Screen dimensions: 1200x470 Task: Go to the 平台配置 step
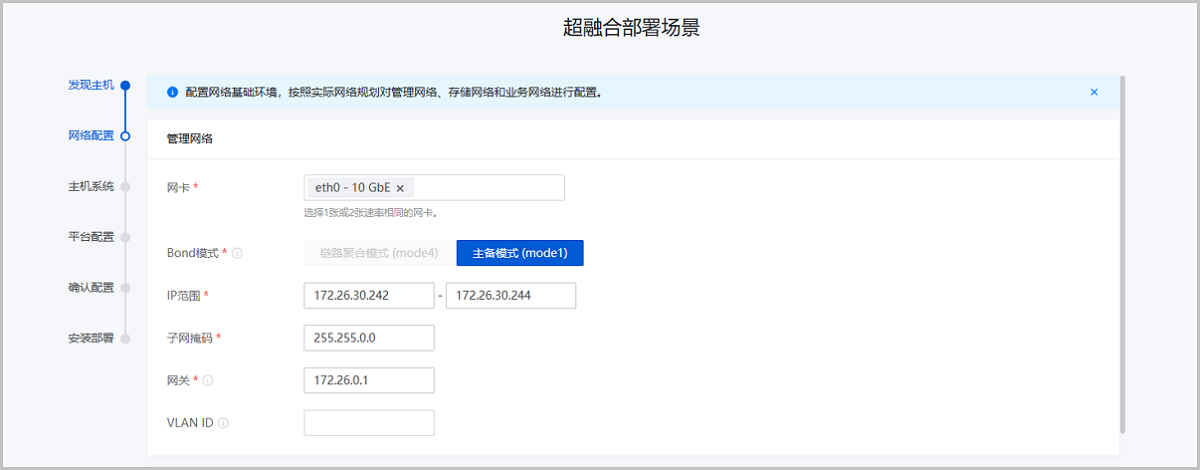pyautogui.click(x=90, y=237)
